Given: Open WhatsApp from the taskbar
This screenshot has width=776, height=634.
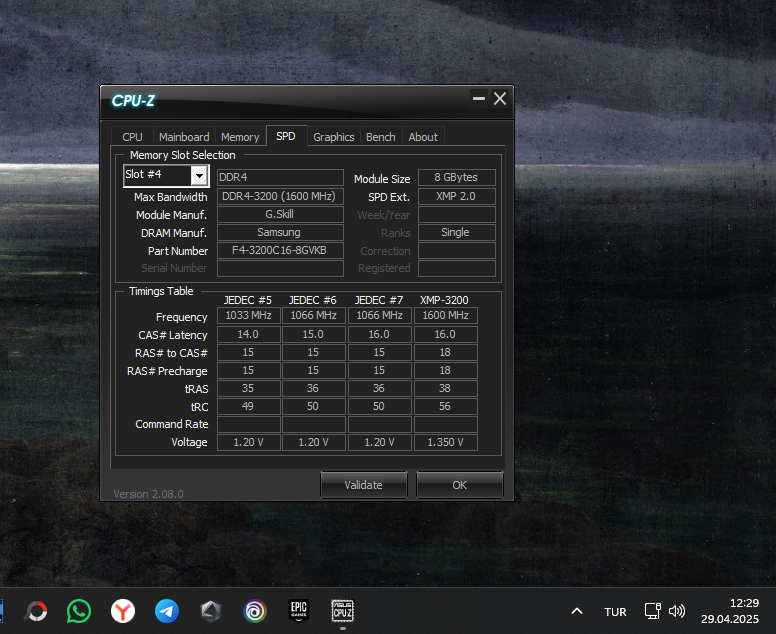Looking at the screenshot, I should (79, 611).
